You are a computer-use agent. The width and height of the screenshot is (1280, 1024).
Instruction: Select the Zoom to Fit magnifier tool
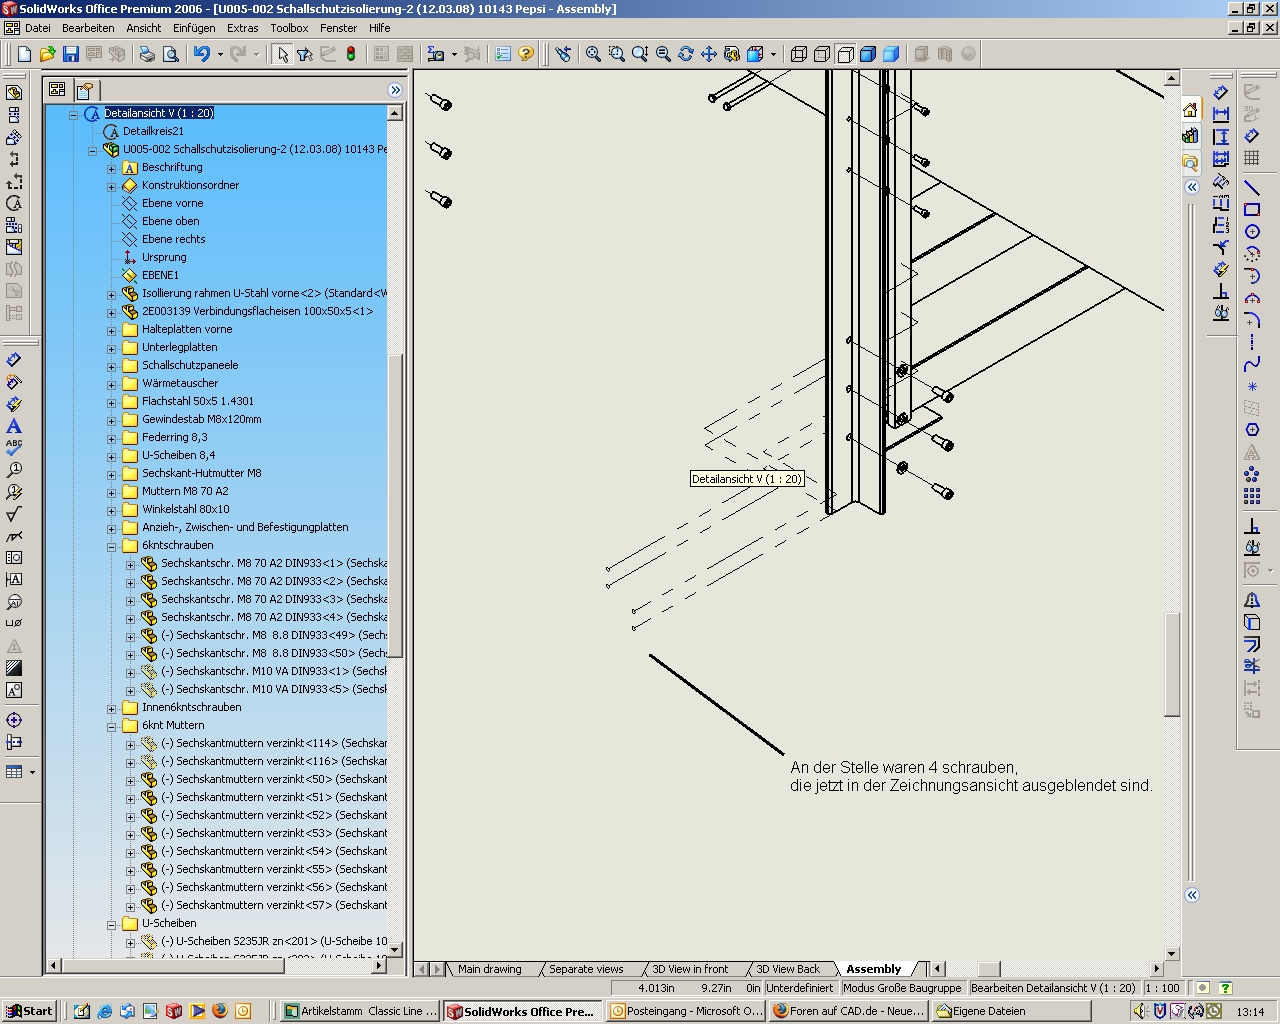tap(593, 54)
